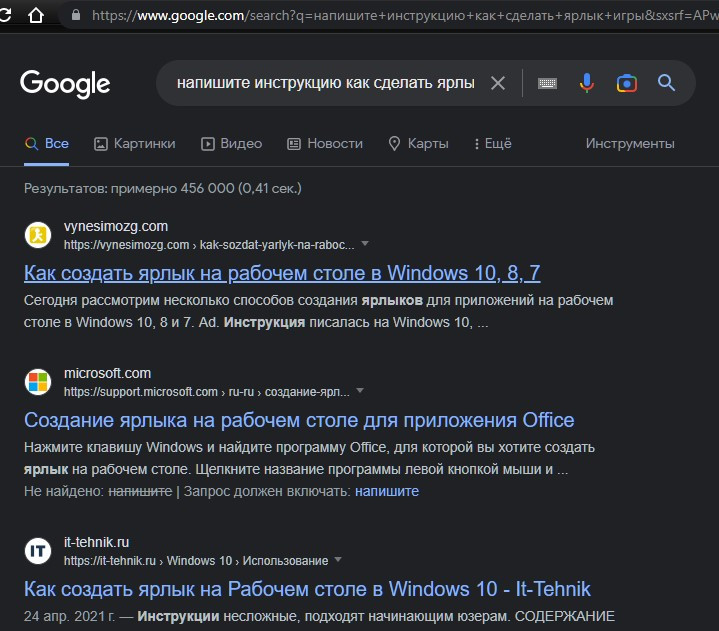Open Google Lens image search
This screenshot has width=719, height=631.
[x=627, y=83]
